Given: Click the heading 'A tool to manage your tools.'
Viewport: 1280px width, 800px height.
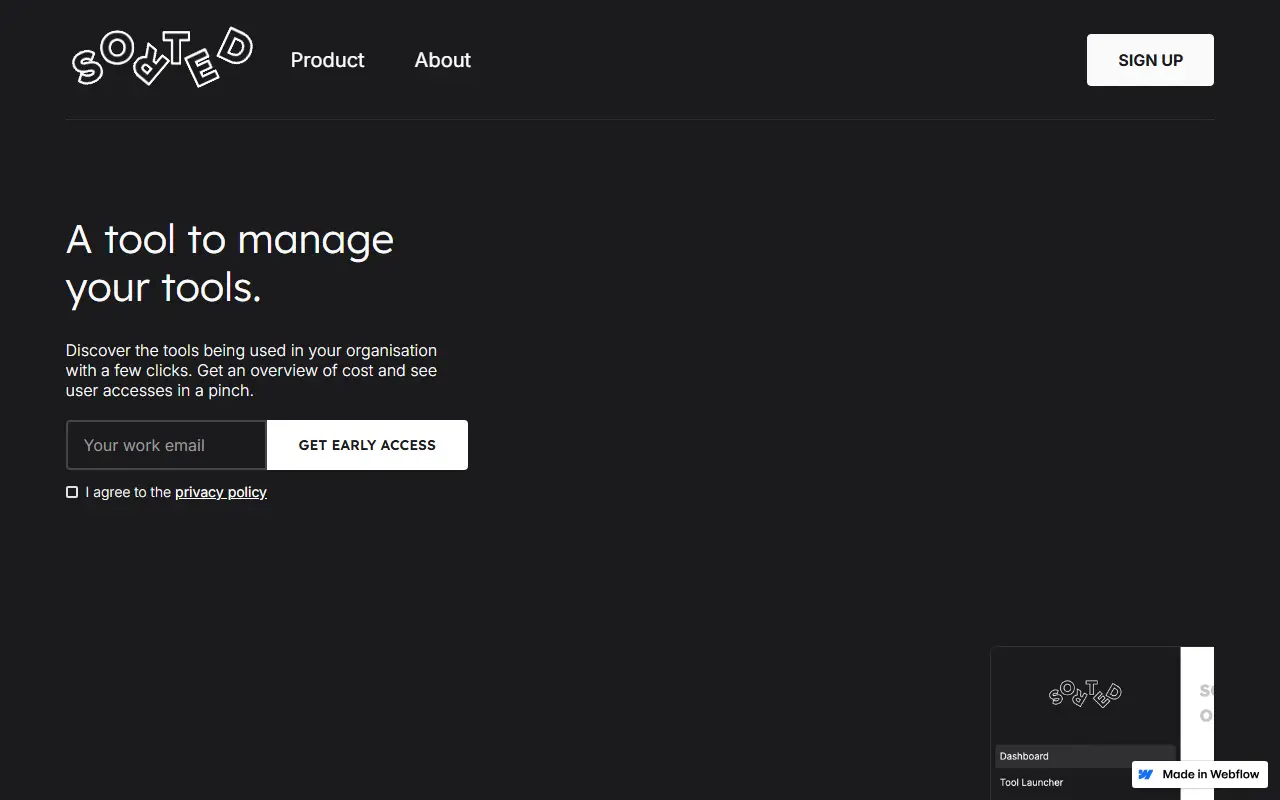Looking at the screenshot, I should [230, 263].
